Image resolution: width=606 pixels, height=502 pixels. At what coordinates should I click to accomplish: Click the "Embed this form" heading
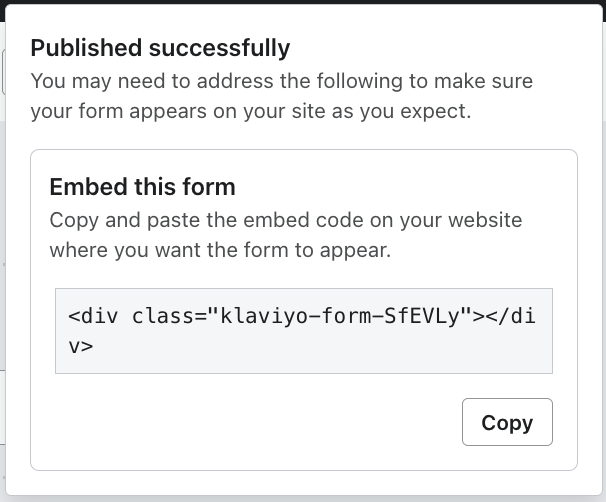[x=142, y=187]
